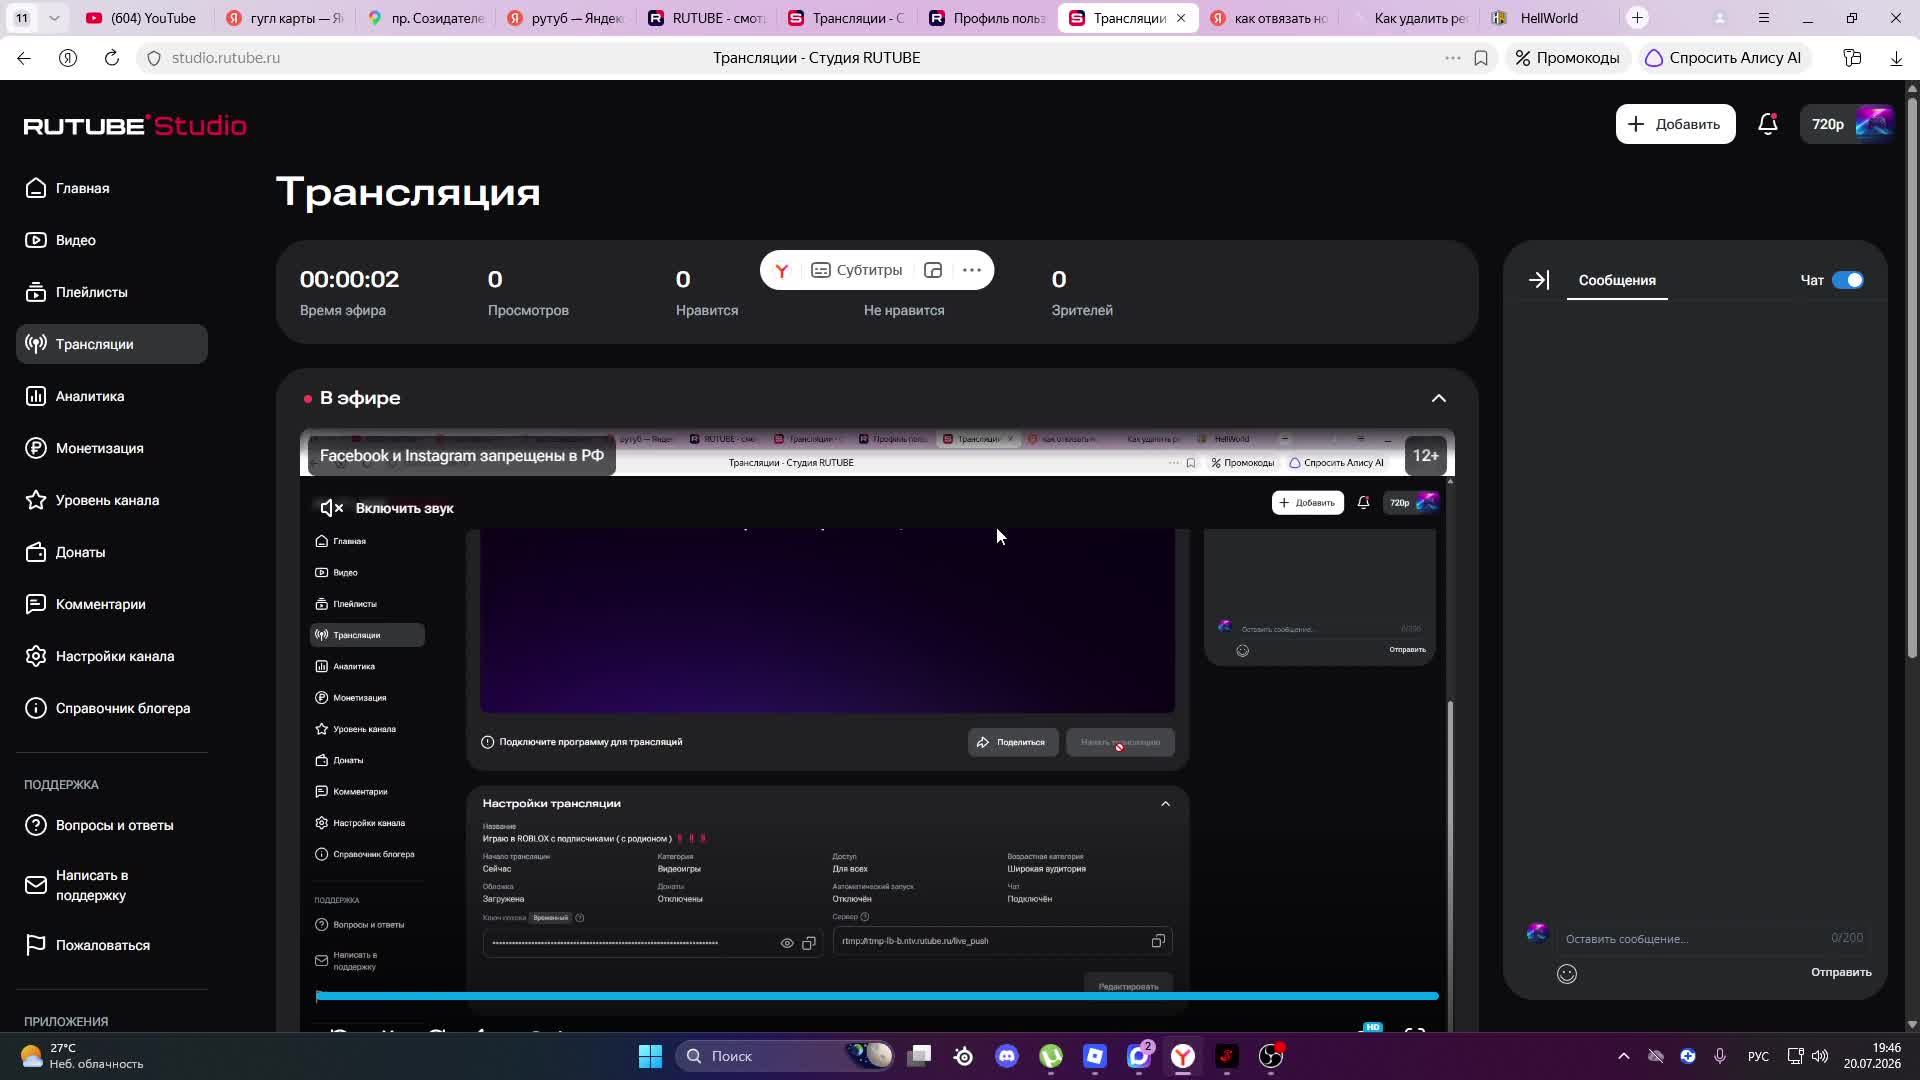Click the blue player progress bar

[x=877, y=996]
